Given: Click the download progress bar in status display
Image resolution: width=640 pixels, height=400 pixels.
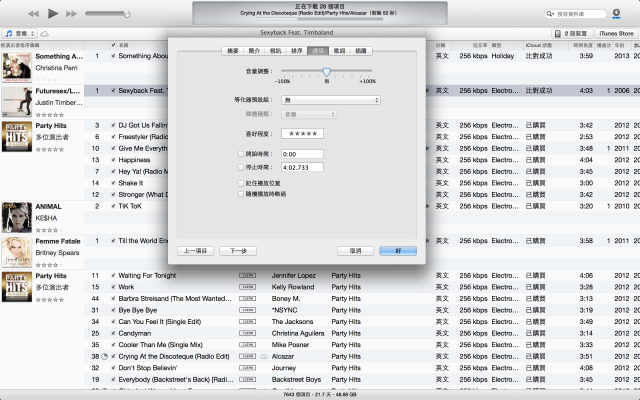Looking at the screenshot, I should [320, 19].
